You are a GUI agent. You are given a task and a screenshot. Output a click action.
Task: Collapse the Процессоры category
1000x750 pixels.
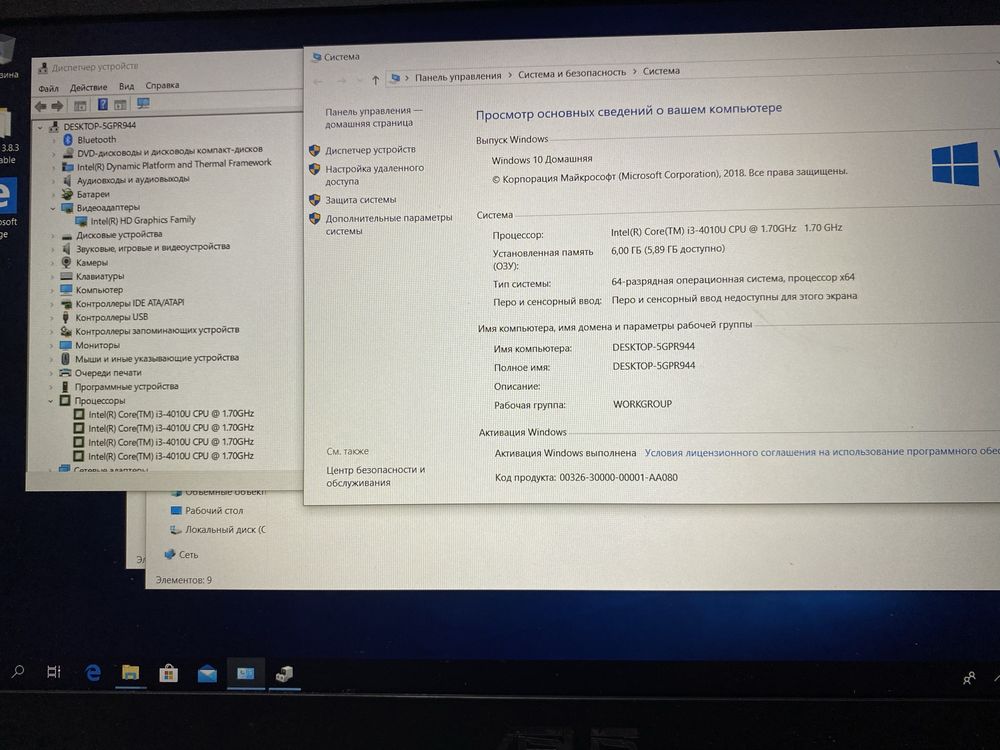coord(51,401)
